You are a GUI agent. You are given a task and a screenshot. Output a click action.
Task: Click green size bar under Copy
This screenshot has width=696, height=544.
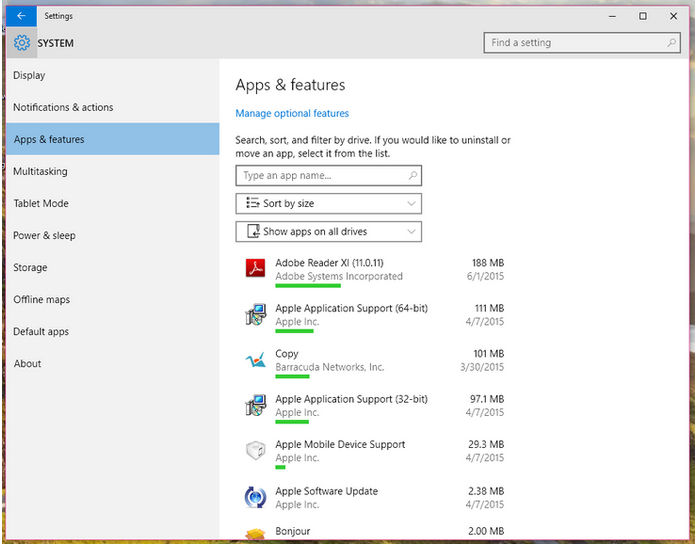tap(292, 377)
